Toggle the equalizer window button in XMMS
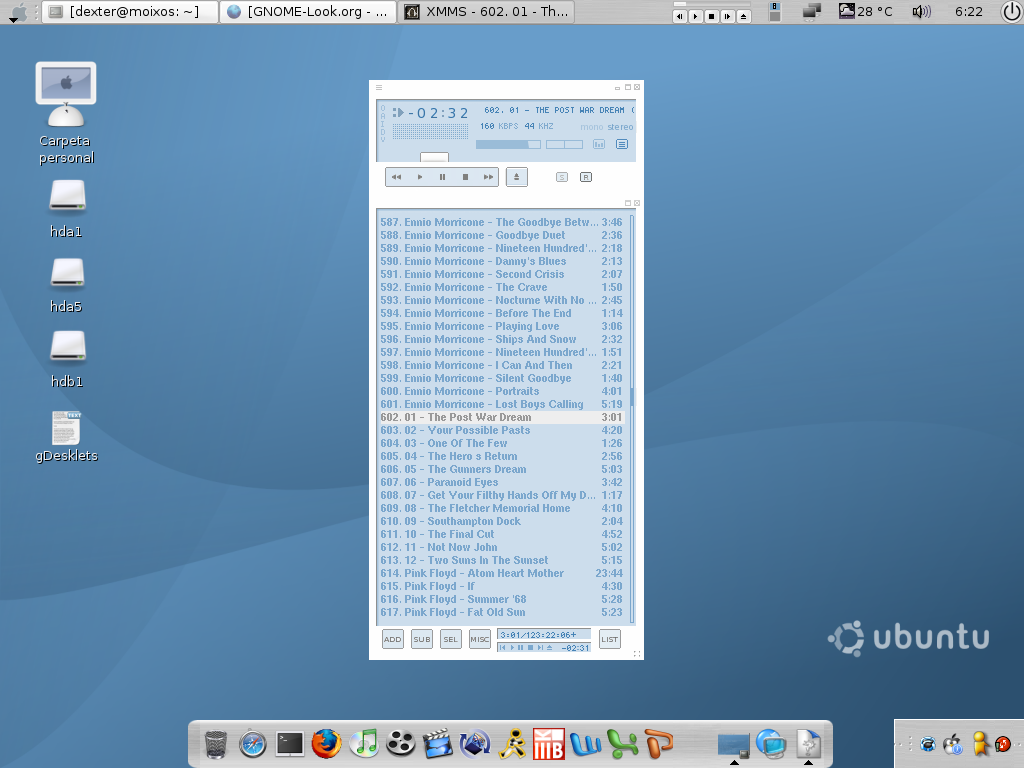Image resolution: width=1024 pixels, height=768 pixels. [x=599, y=144]
